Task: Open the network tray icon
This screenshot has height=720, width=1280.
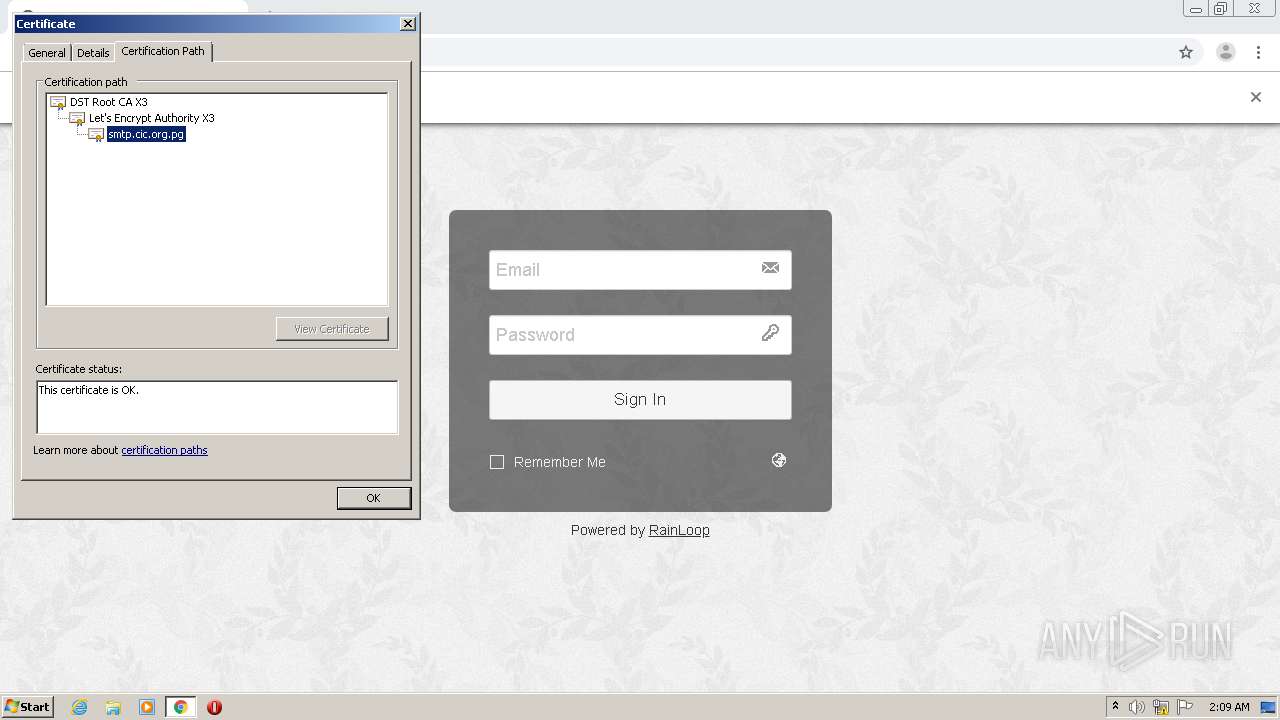Action: [x=1161, y=707]
